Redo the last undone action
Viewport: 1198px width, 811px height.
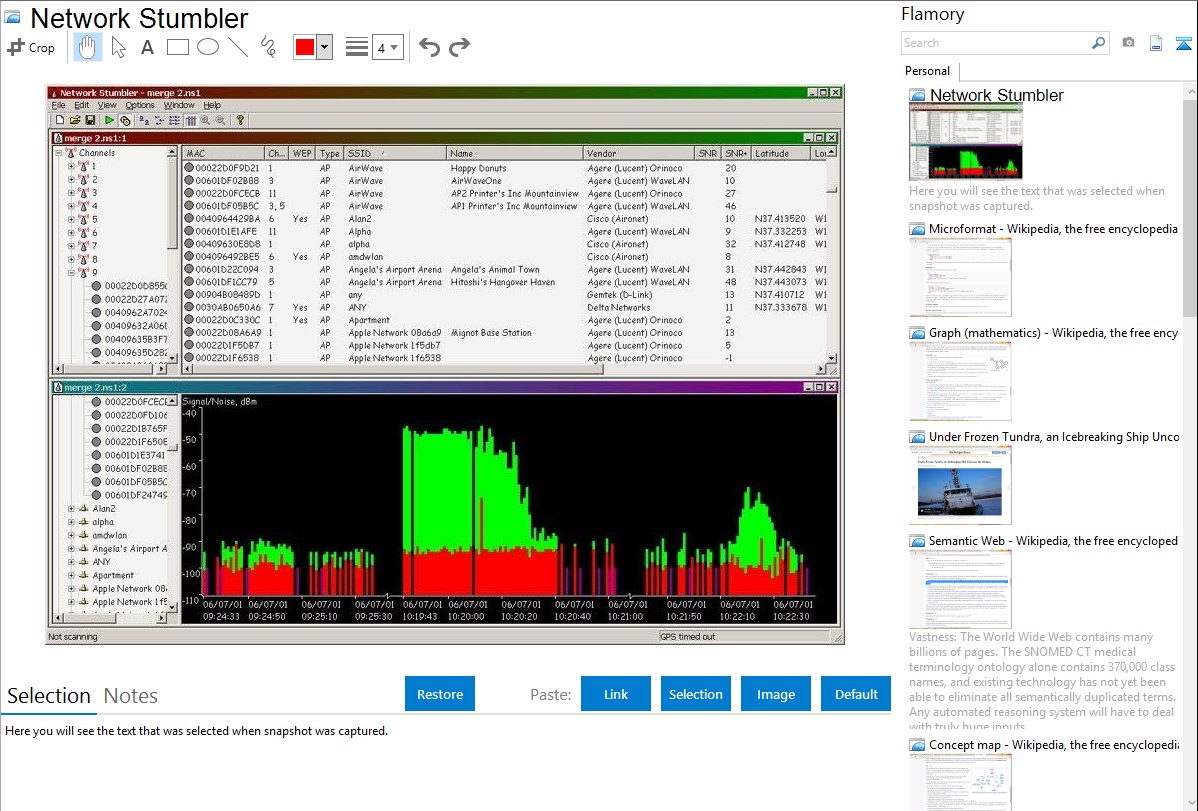[459, 47]
